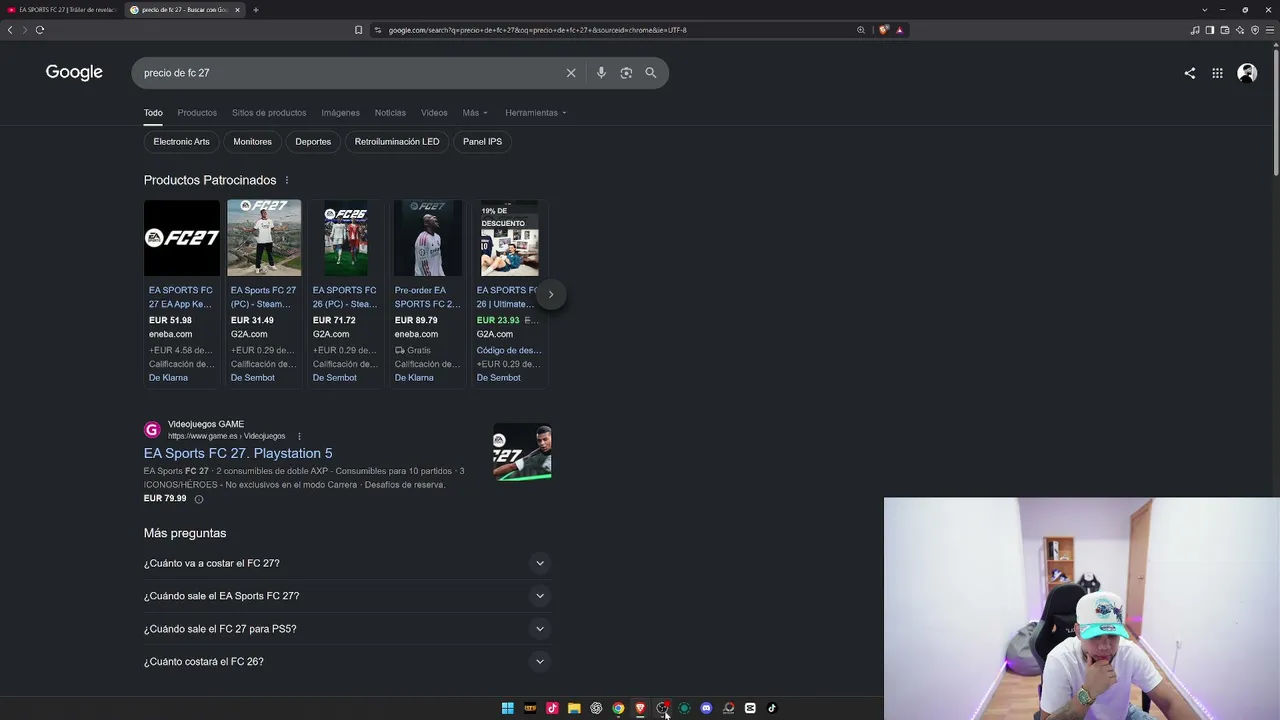The image size is (1280, 720).
Task: Open ChatGPT from the taskbar
Action: 596,708
